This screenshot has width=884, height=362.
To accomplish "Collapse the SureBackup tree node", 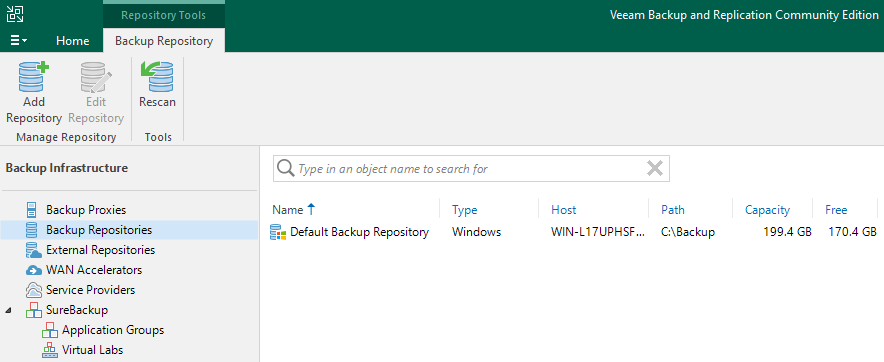I will (x=8, y=311).
